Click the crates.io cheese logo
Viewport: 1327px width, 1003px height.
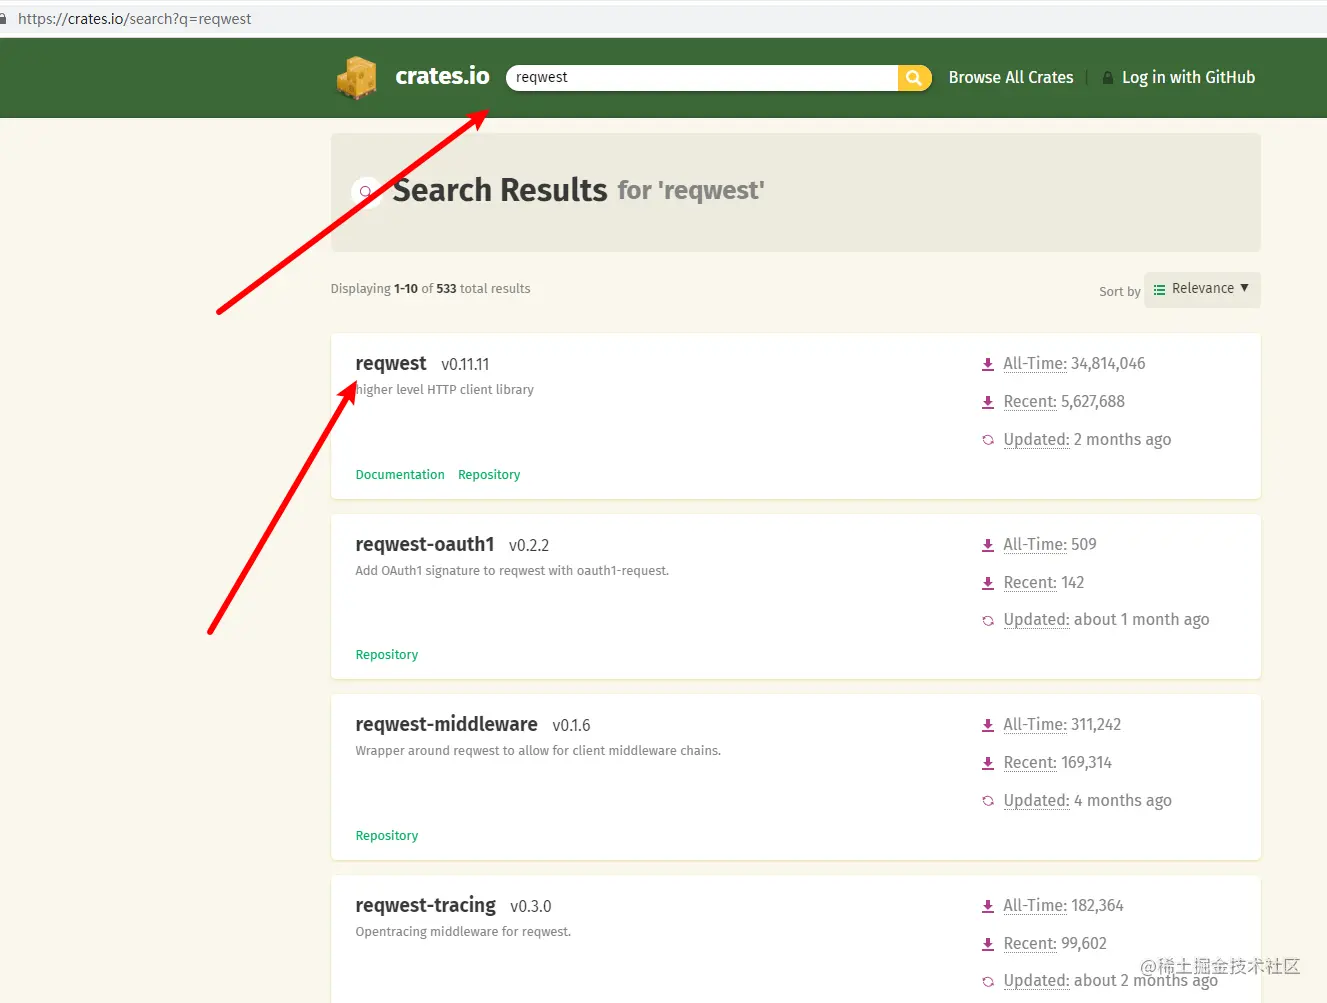[x=357, y=78]
